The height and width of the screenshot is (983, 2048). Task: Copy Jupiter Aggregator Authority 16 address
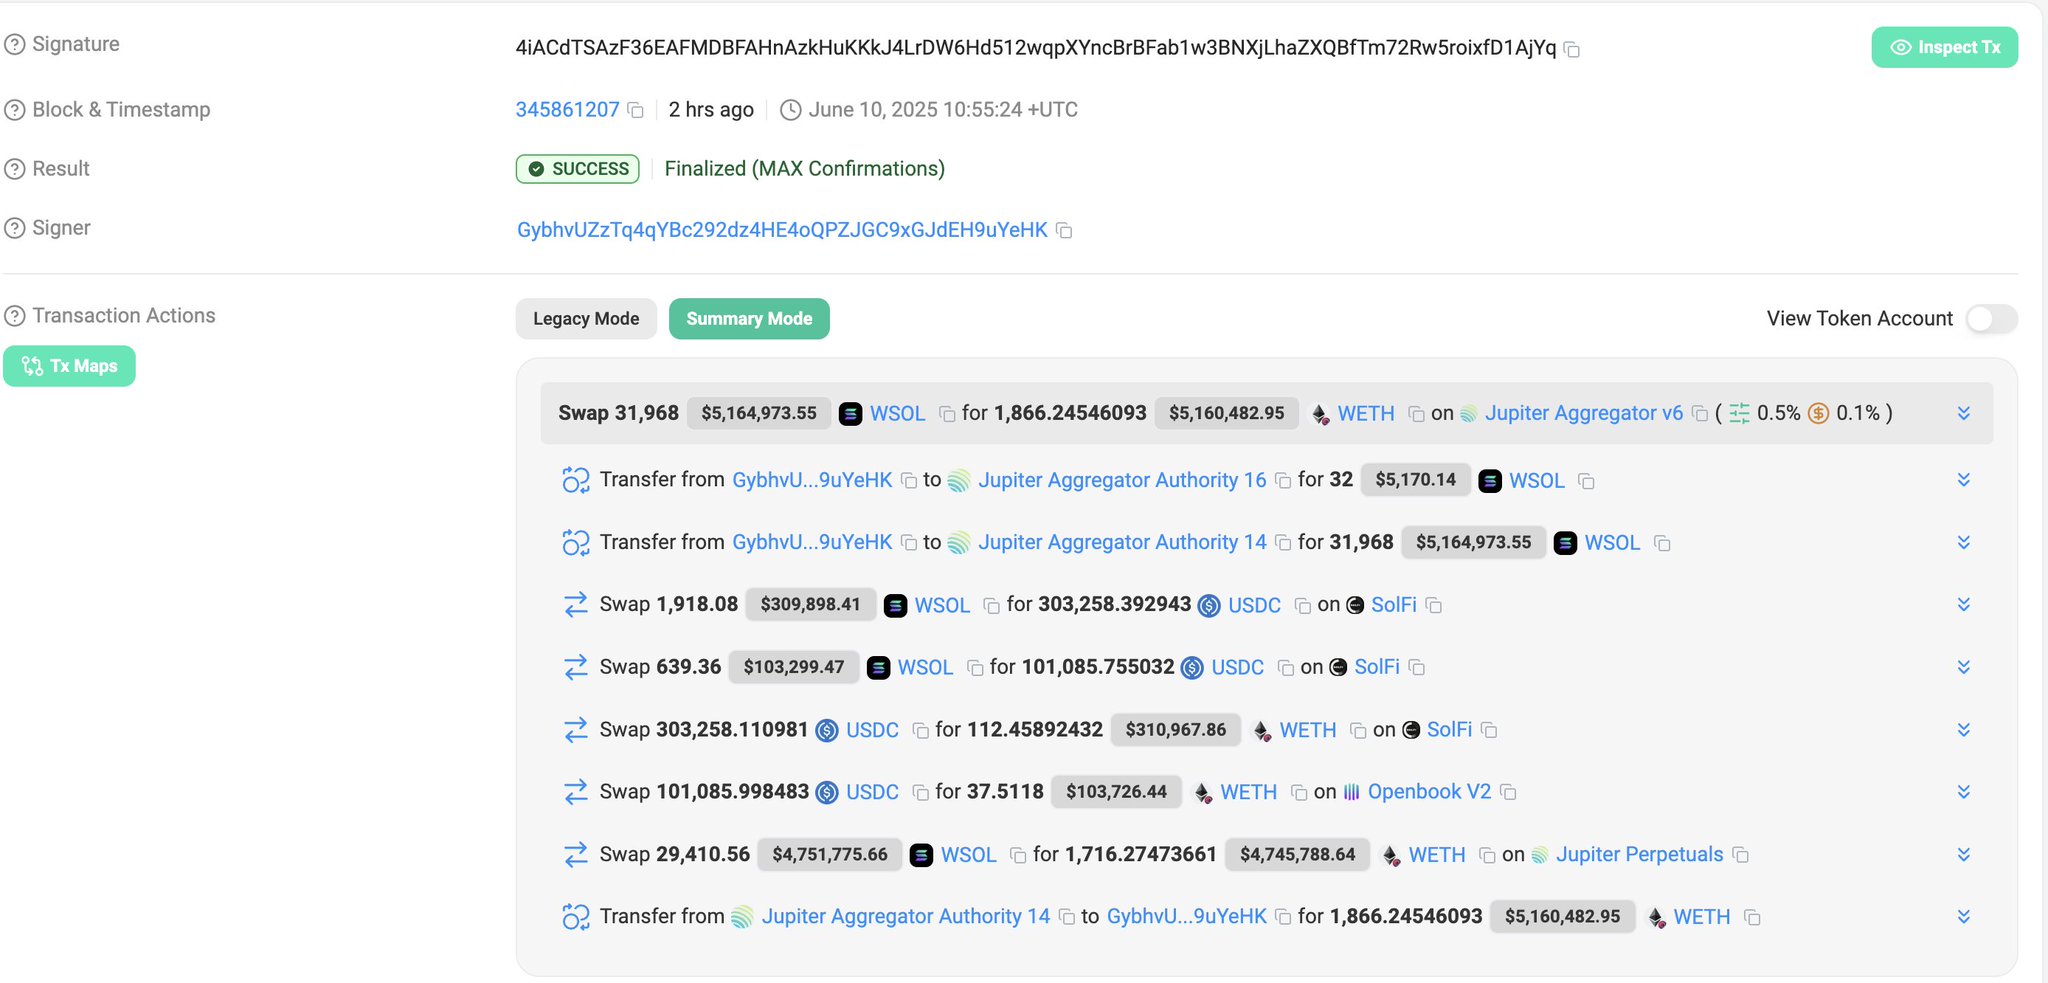tap(1283, 481)
